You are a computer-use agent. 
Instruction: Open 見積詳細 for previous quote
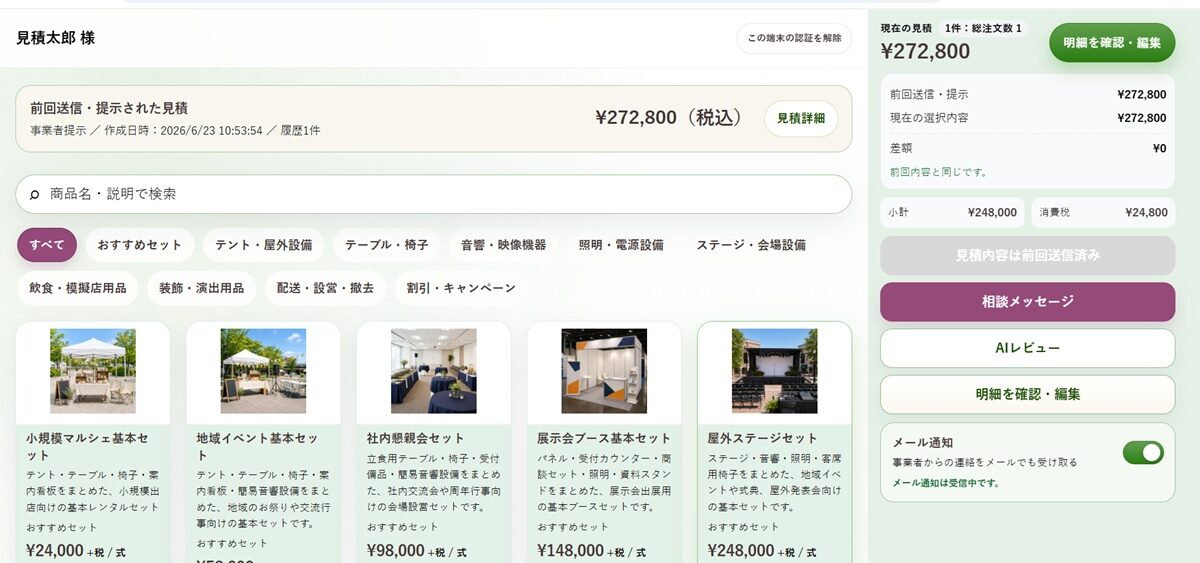[801, 118]
